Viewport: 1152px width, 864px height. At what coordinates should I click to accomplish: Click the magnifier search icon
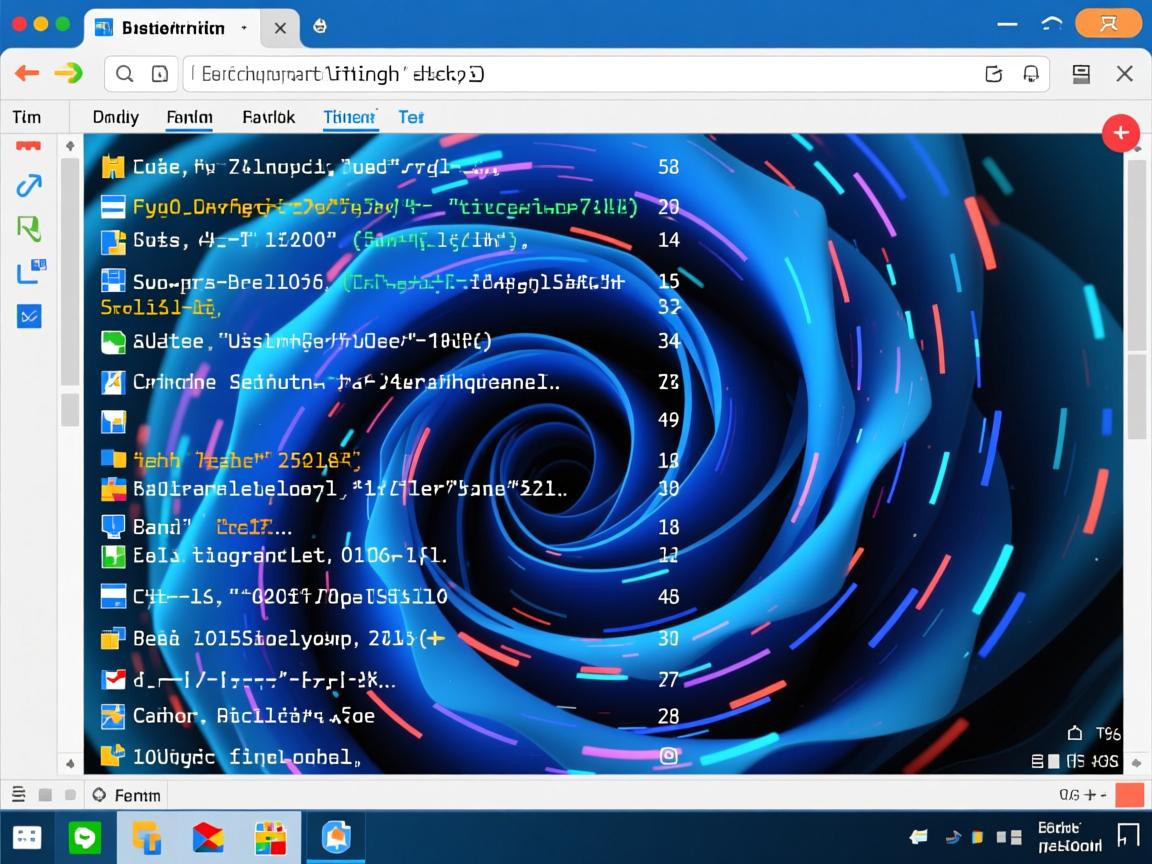[125, 74]
